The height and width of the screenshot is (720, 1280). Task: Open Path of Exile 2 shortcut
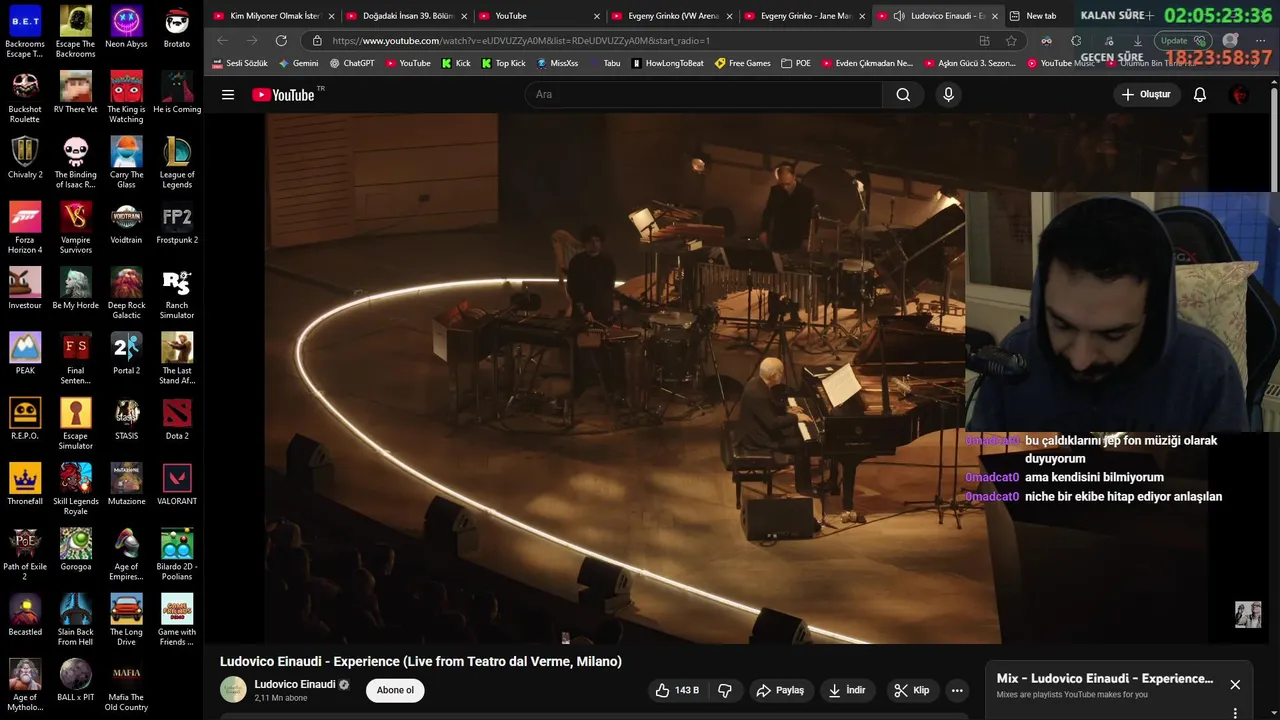(25, 555)
